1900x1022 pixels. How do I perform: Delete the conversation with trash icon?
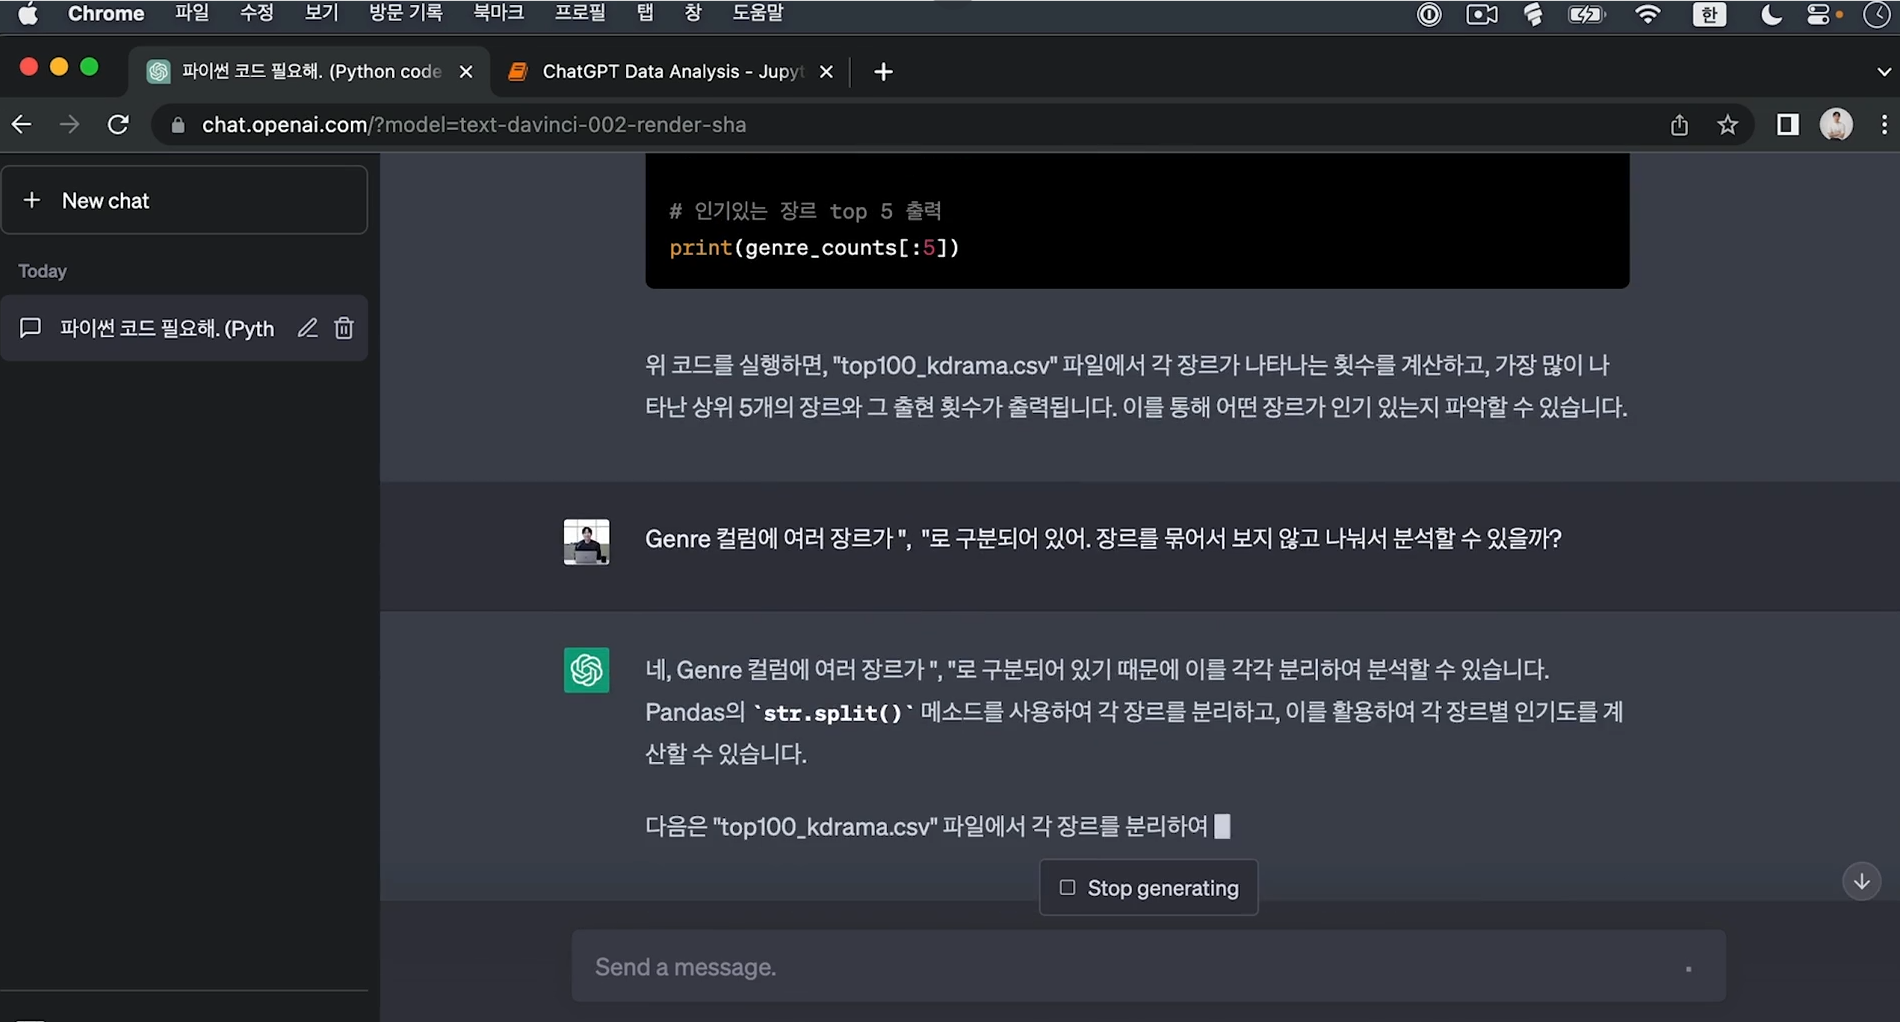pos(344,328)
